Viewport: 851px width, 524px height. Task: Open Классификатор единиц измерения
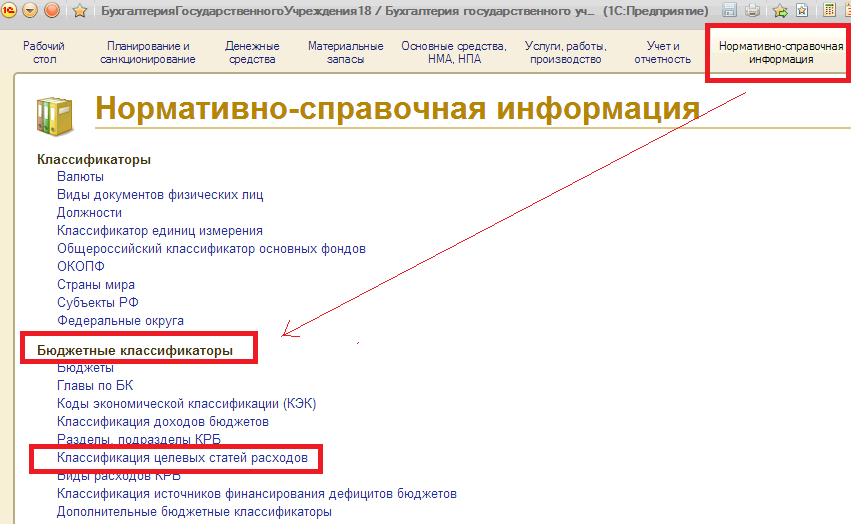[x=160, y=230]
